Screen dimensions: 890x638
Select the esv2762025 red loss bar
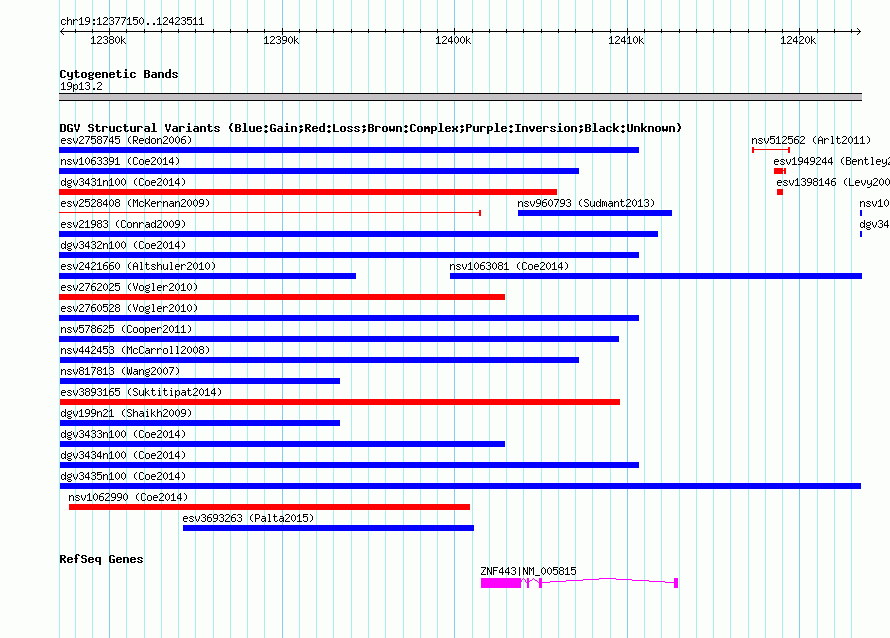coord(282,297)
